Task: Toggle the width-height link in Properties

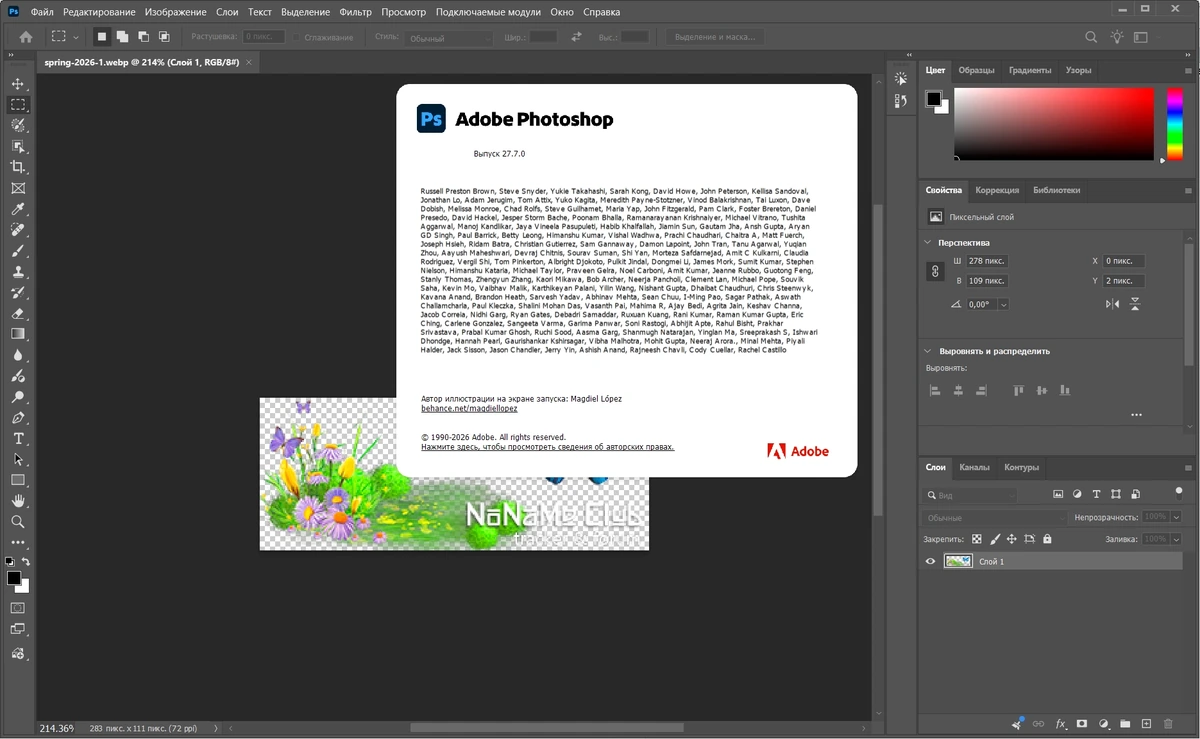Action: pyautogui.click(x=936, y=271)
